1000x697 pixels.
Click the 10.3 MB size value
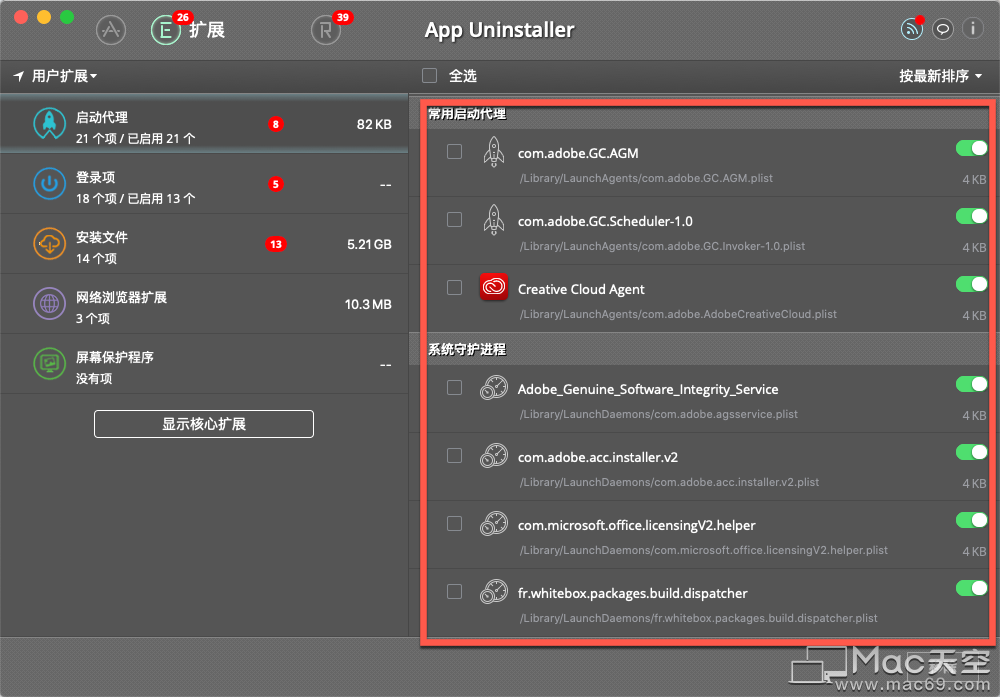click(x=368, y=304)
